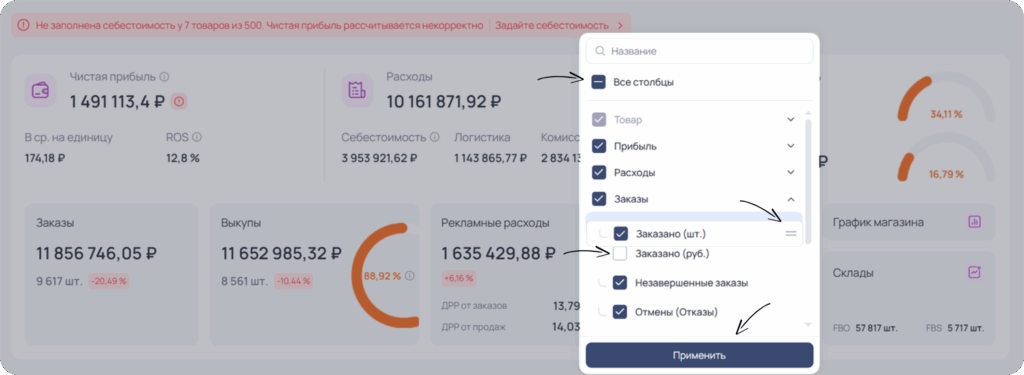Click the calculator icon of Расходы
Screen dimensions: 1024x375
point(357,91)
